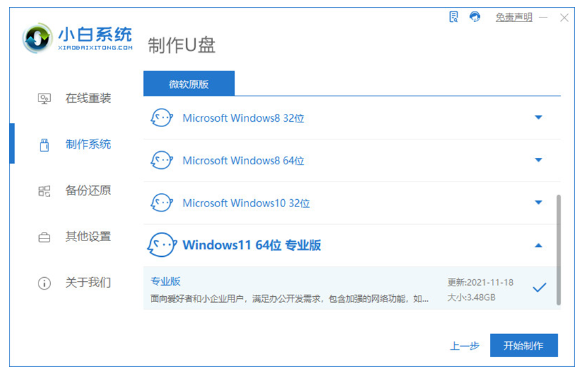Open 关于我们 page
Viewport: 586px width, 374px height.
pyautogui.click(x=88, y=282)
